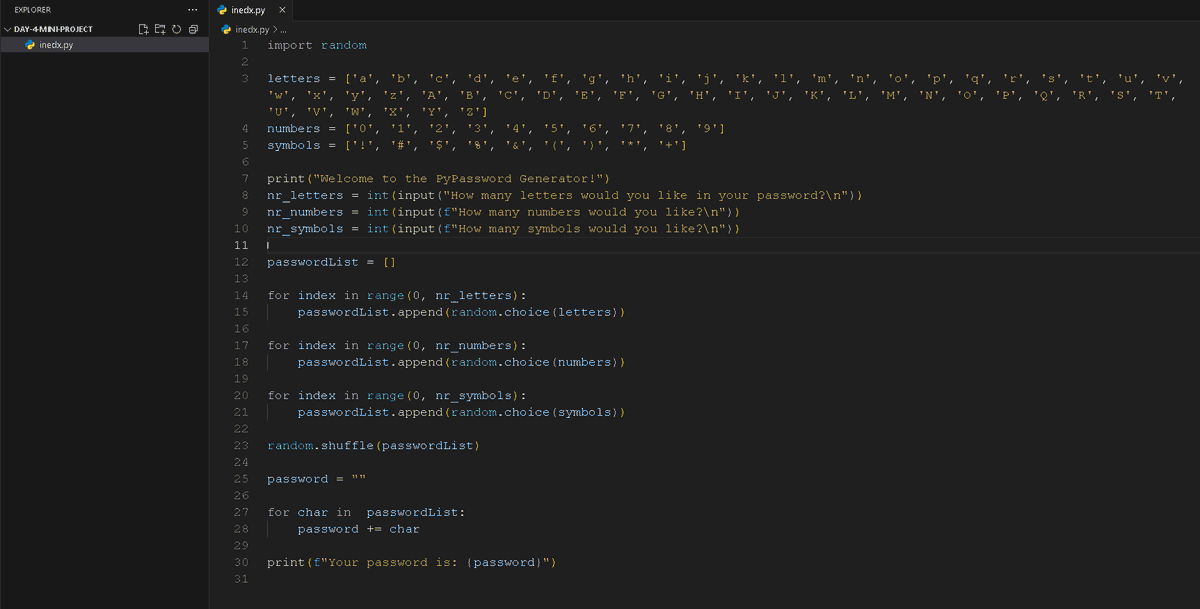Image resolution: width=1200 pixels, height=609 pixels.
Task: Click the Python icon beside inedx.py in Explorer
Action: (30, 45)
